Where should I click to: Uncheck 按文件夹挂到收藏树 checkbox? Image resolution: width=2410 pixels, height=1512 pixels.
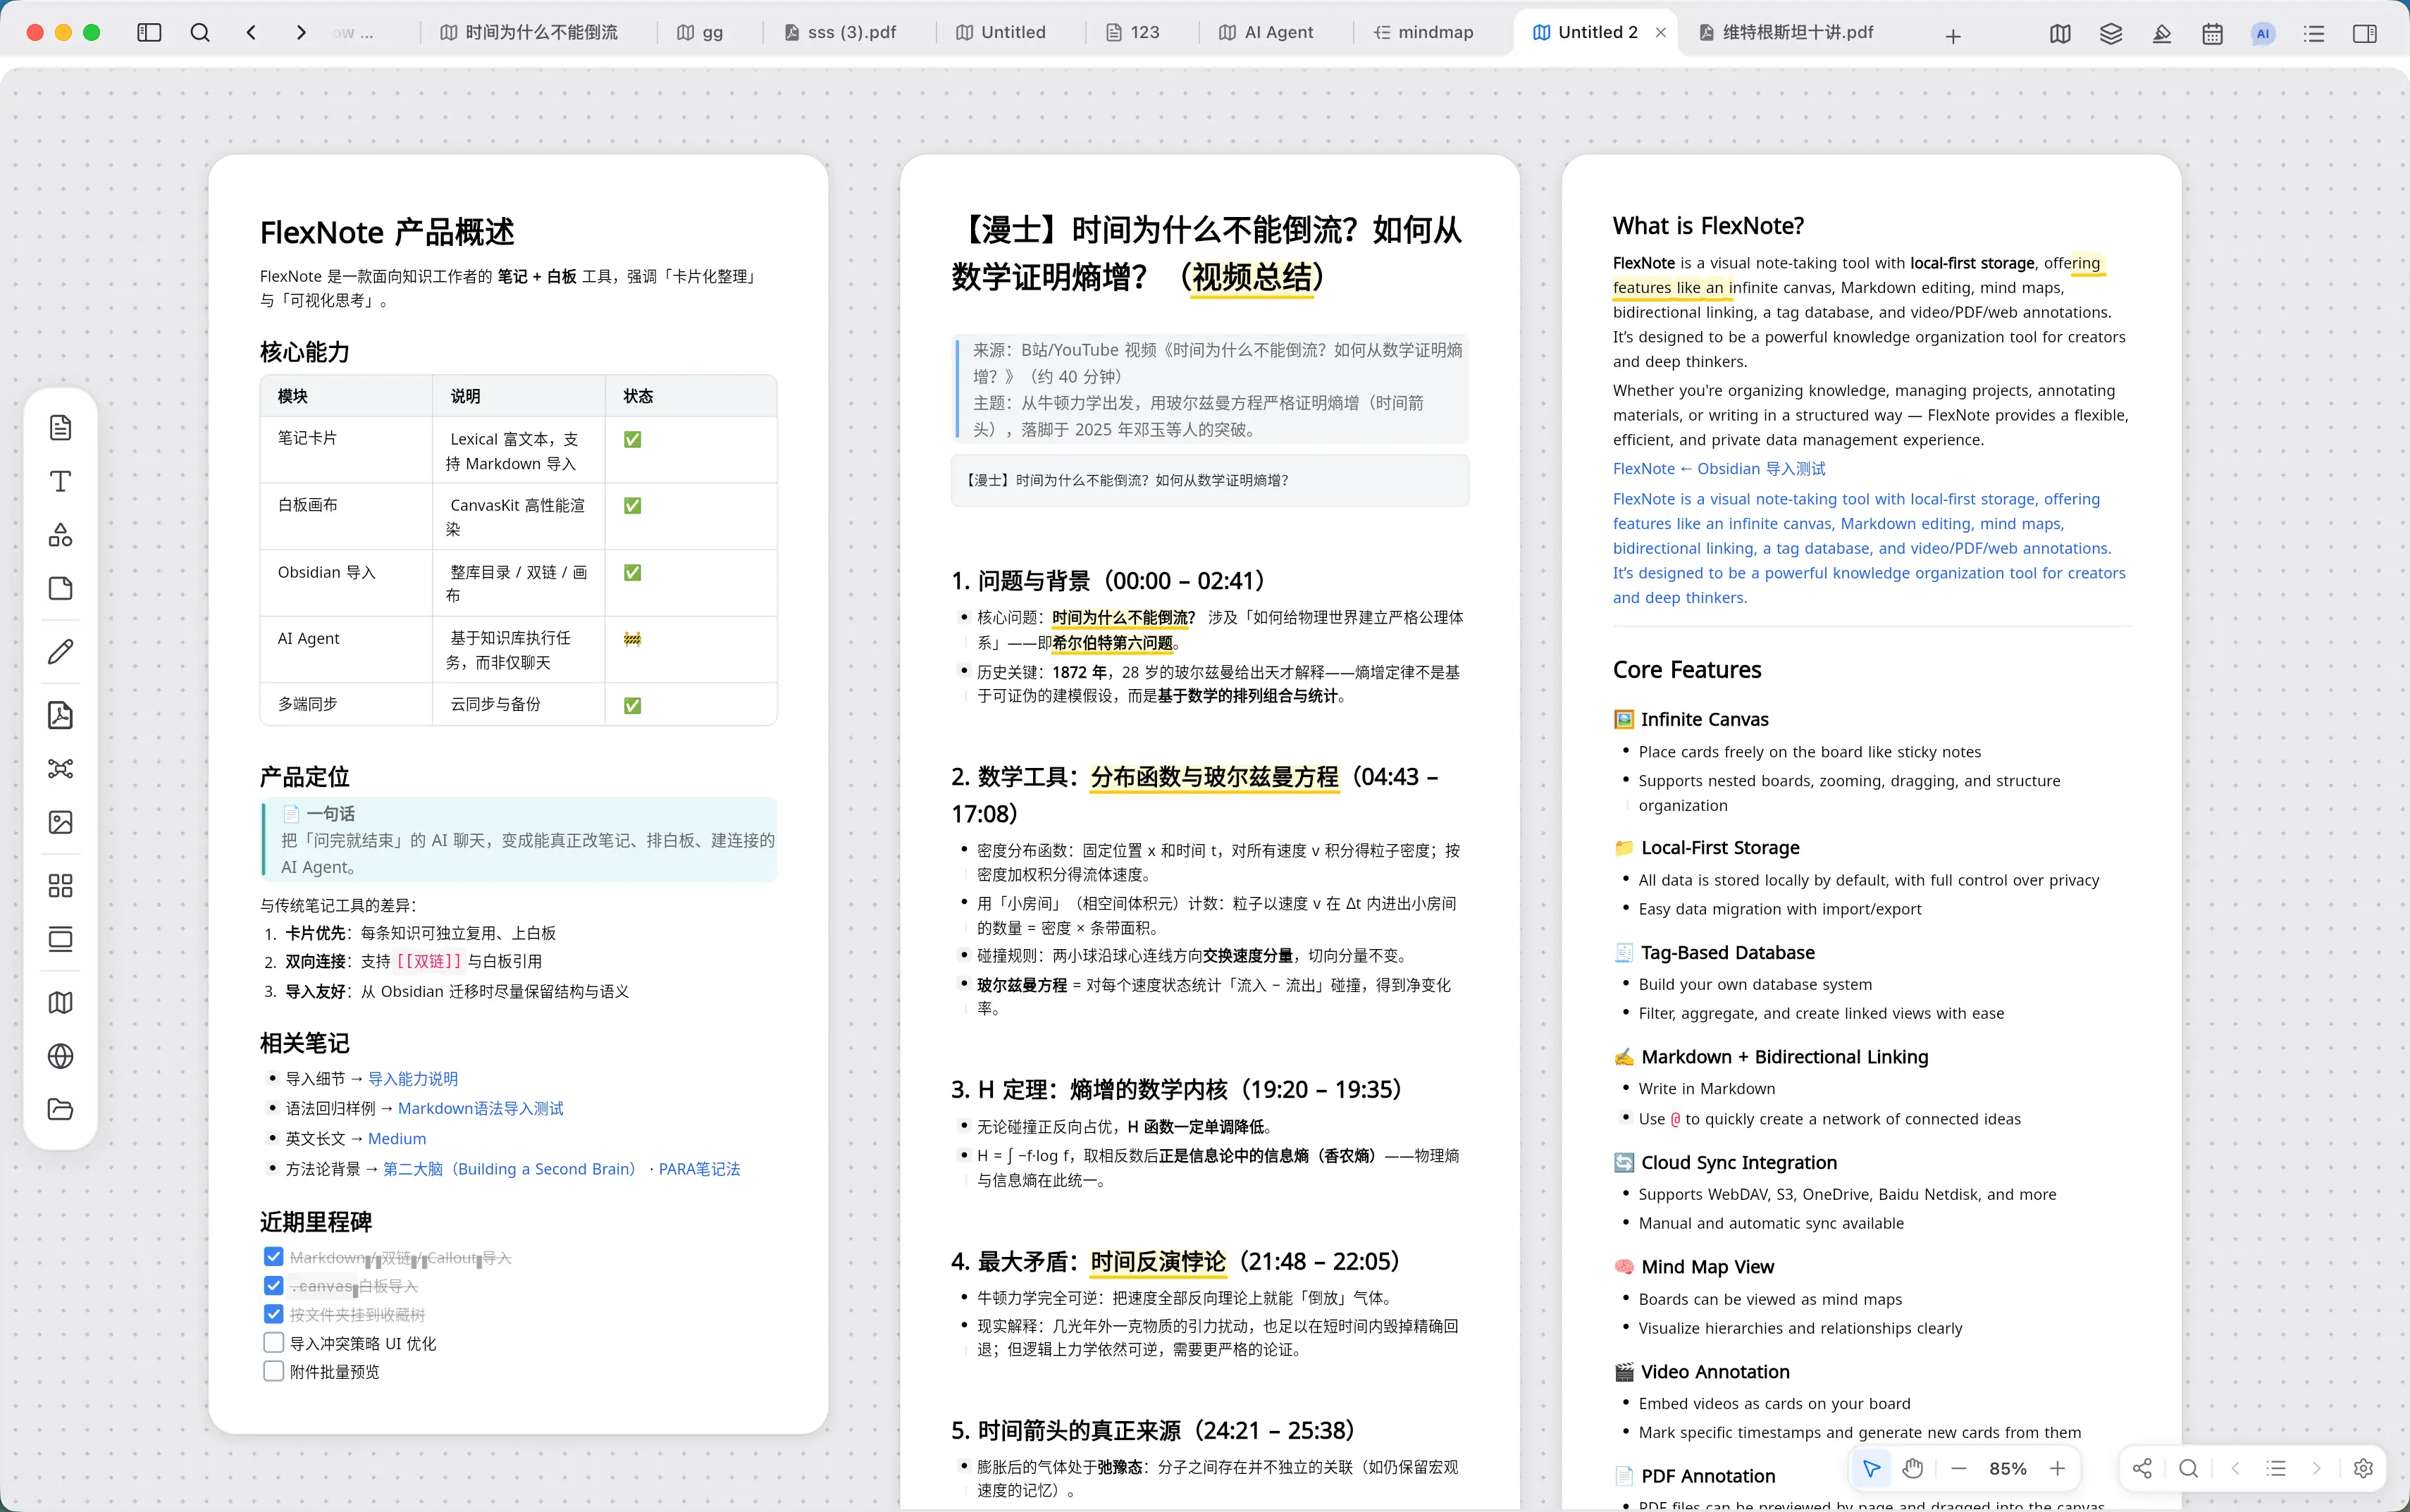[x=273, y=1313]
